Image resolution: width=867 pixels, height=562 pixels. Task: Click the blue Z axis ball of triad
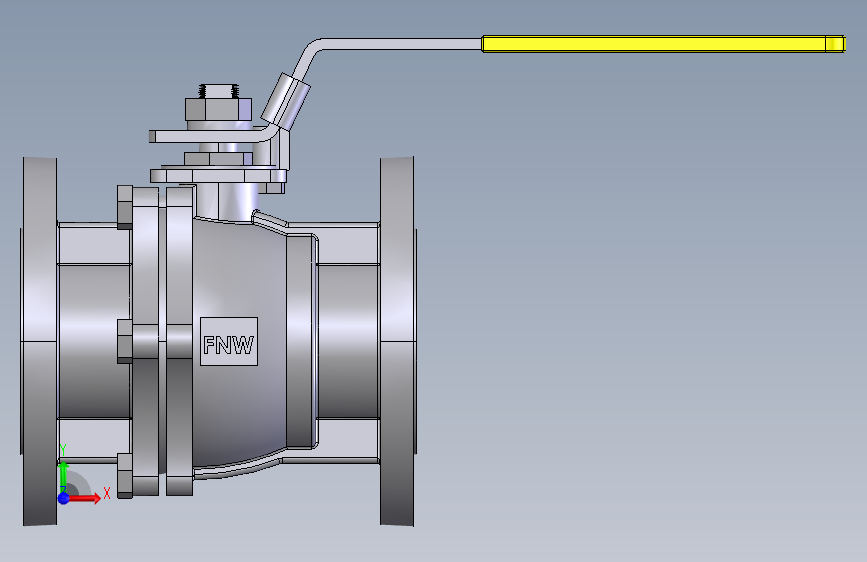coord(64,498)
